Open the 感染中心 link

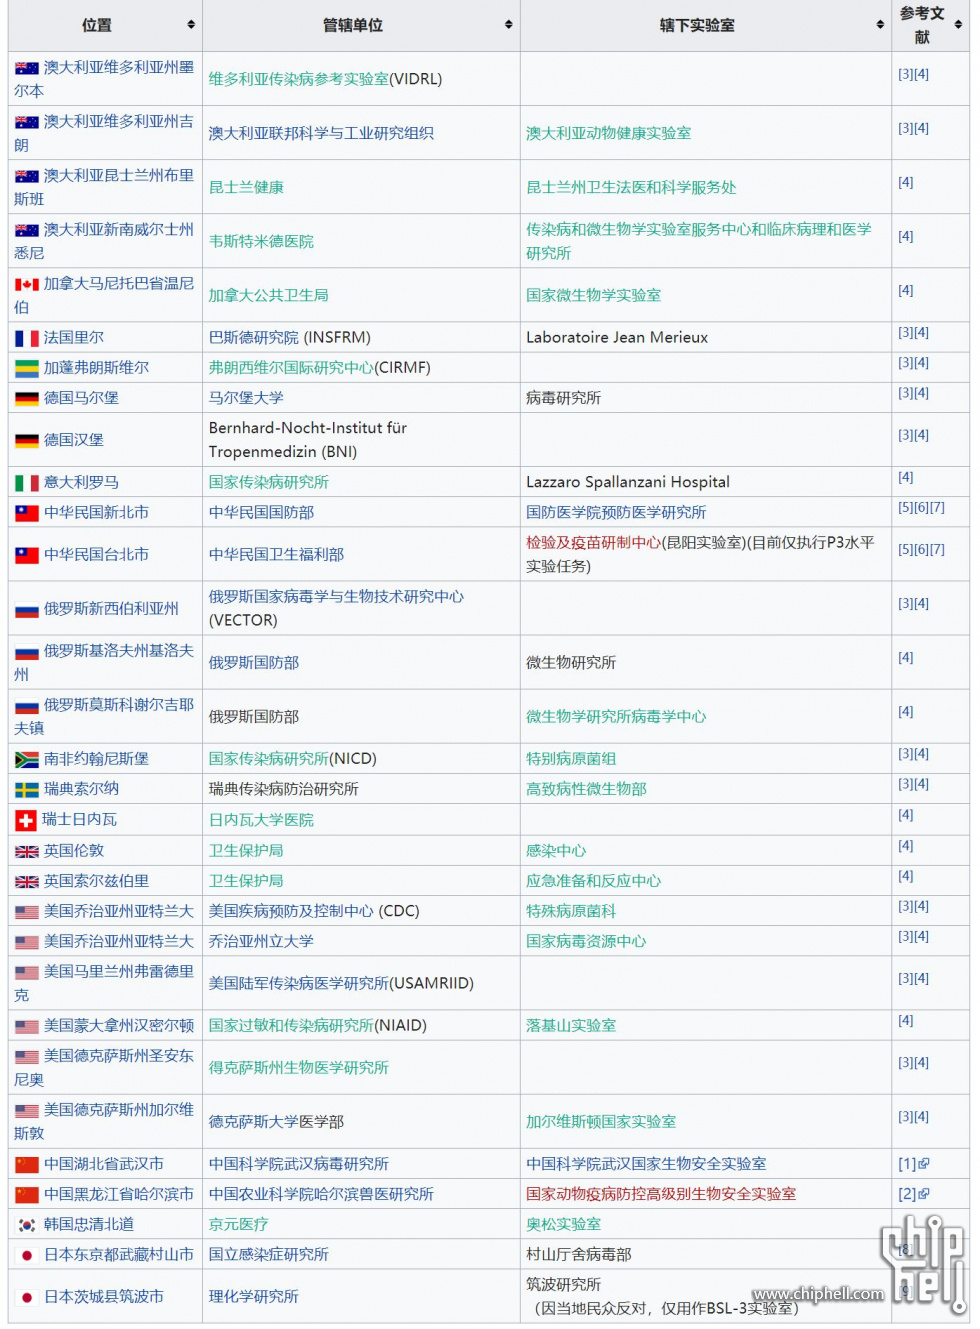coord(556,851)
